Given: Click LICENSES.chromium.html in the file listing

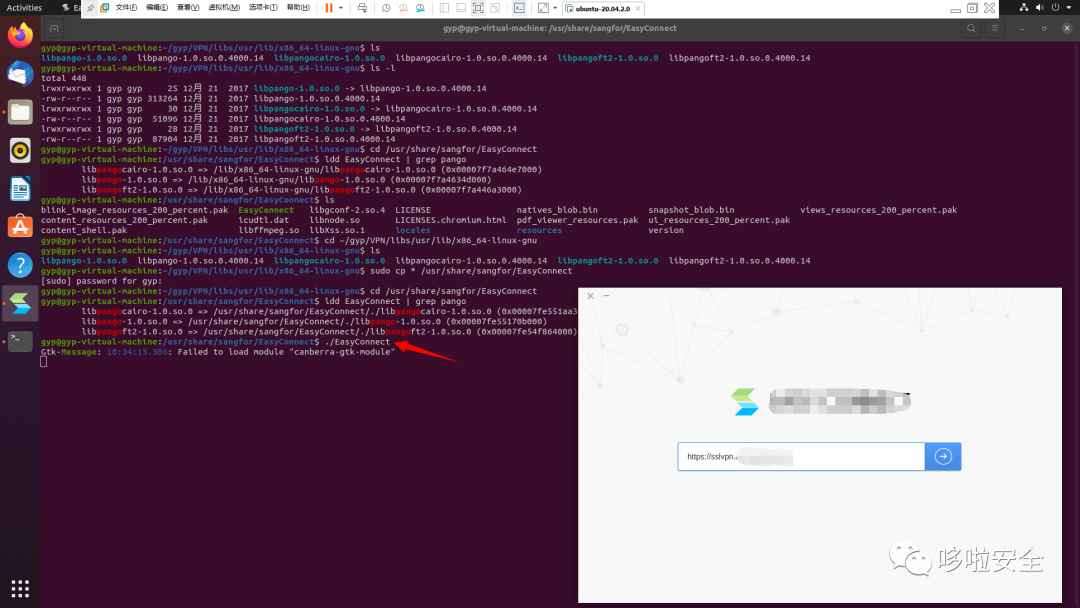Looking at the screenshot, I should click(x=450, y=220).
